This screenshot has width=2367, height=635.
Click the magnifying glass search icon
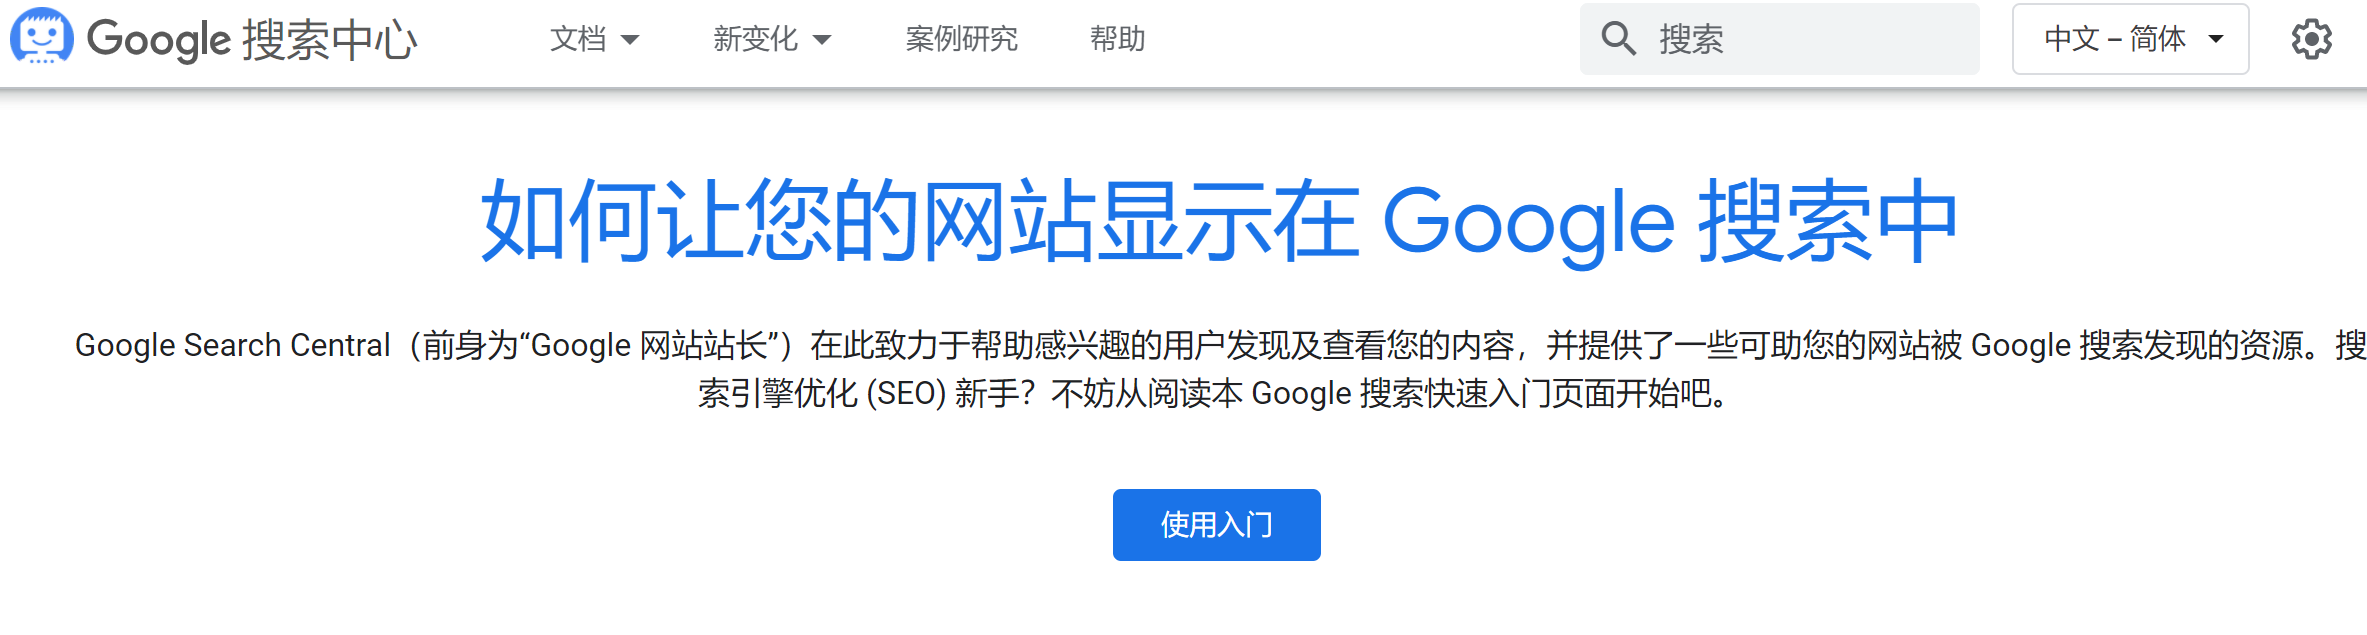coord(1618,39)
